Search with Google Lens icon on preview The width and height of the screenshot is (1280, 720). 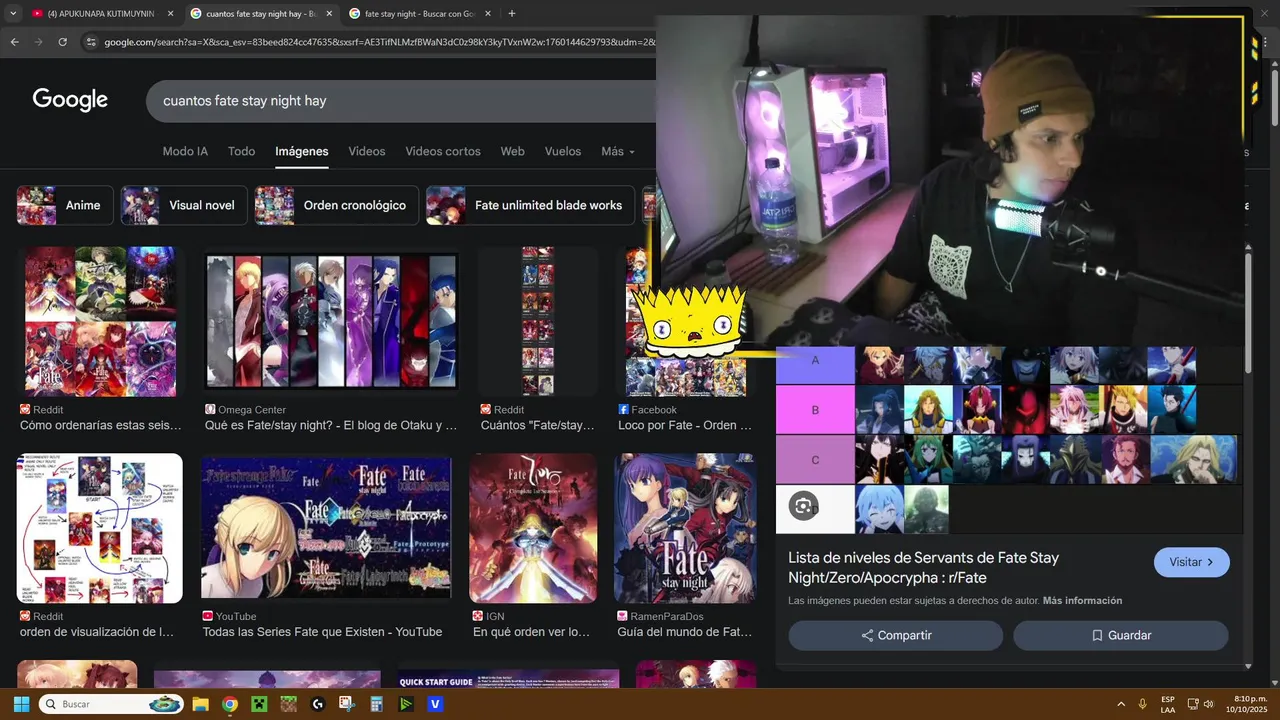pos(803,506)
